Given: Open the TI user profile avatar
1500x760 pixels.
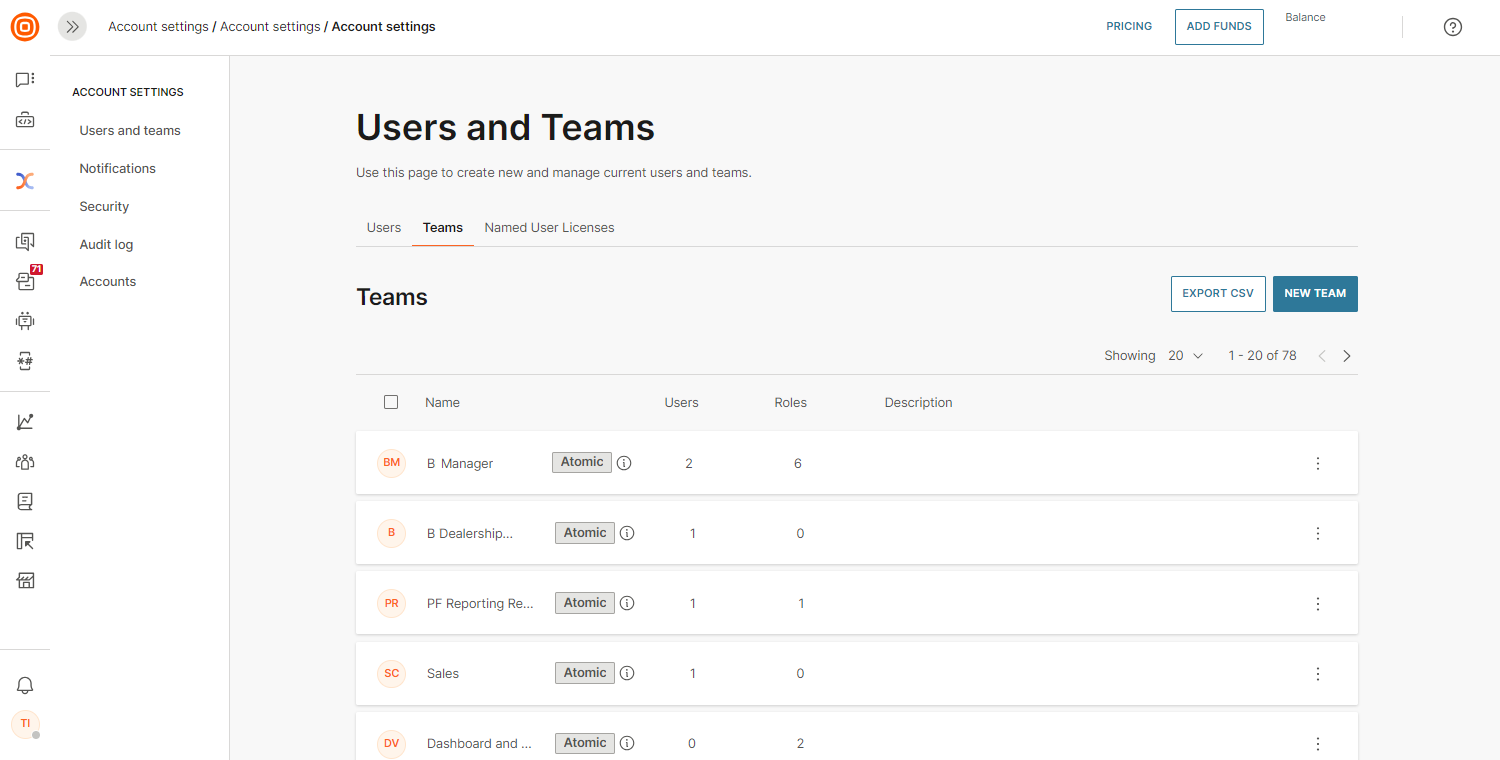Looking at the screenshot, I should [25, 723].
